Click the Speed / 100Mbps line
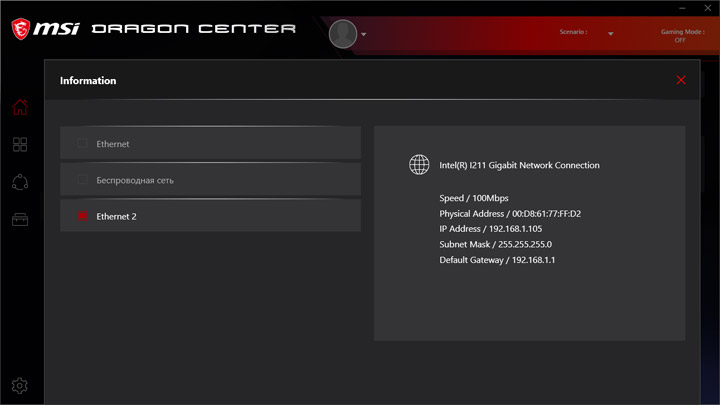The height and width of the screenshot is (405, 720). [474, 198]
